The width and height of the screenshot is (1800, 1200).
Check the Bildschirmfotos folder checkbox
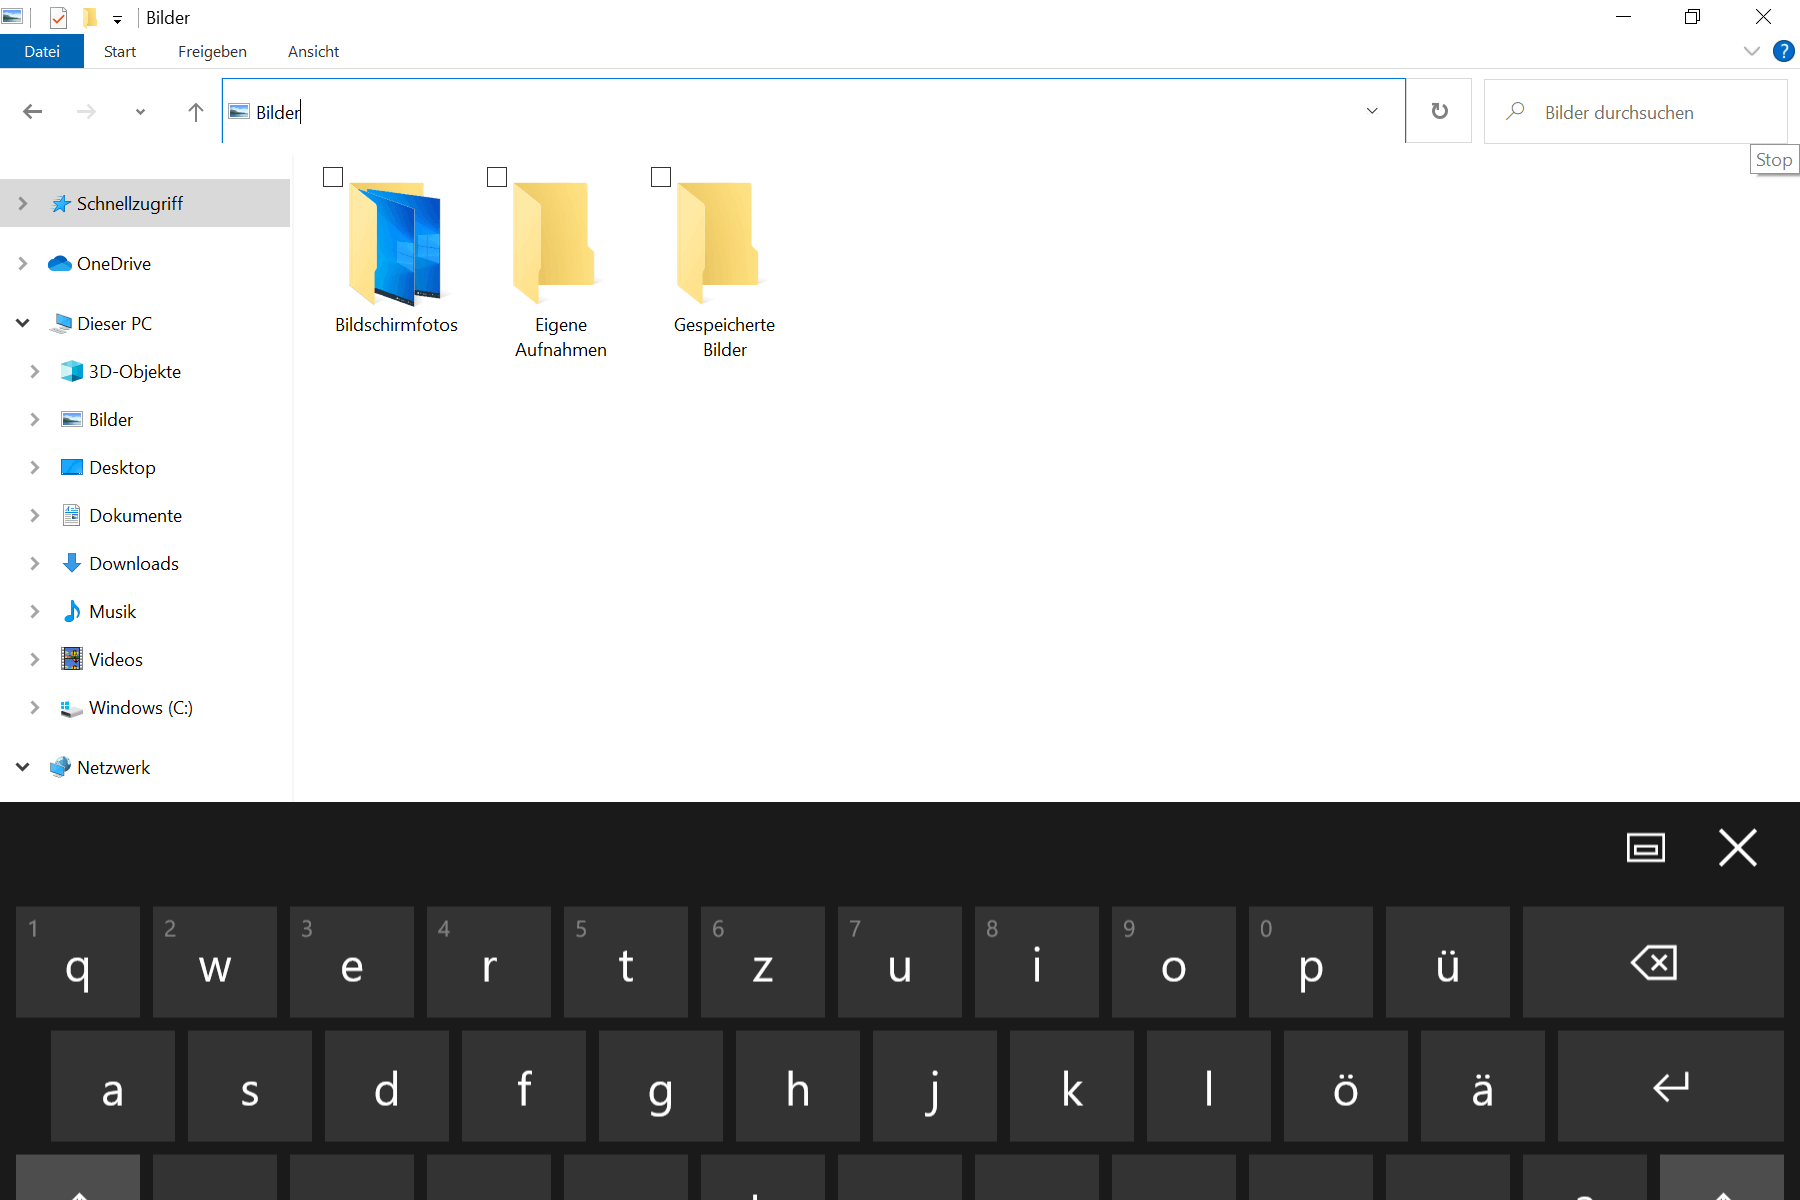(333, 177)
